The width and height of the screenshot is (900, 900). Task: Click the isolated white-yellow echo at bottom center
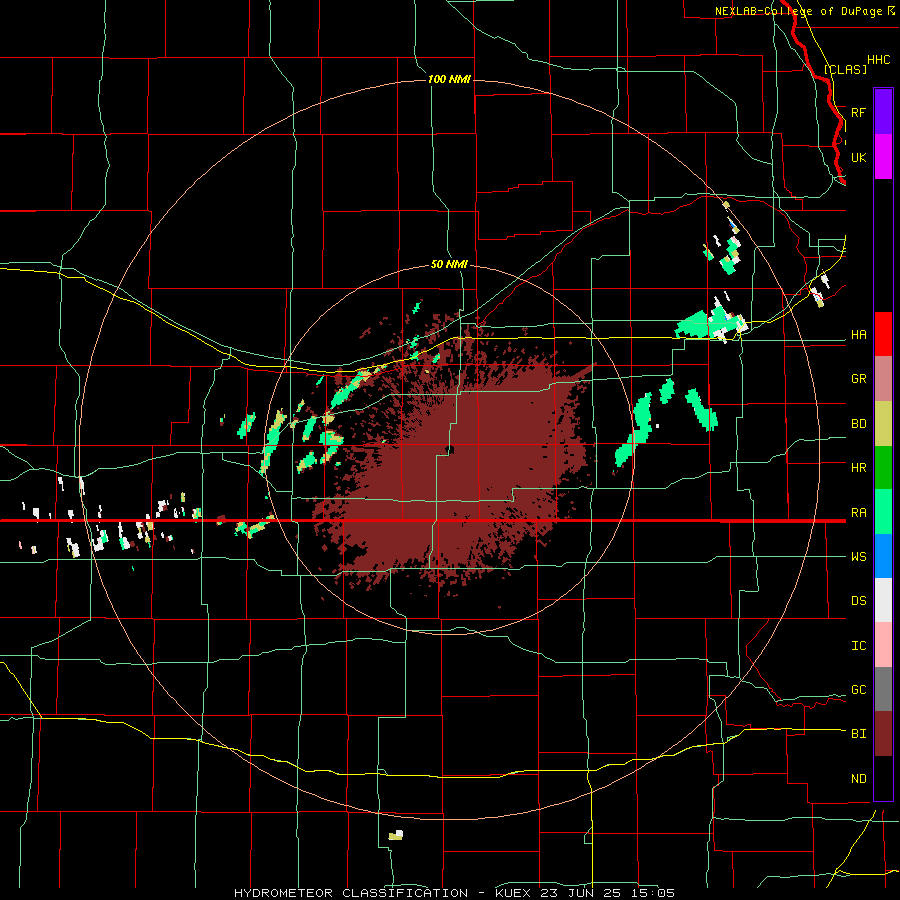click(x=395, y=835)
